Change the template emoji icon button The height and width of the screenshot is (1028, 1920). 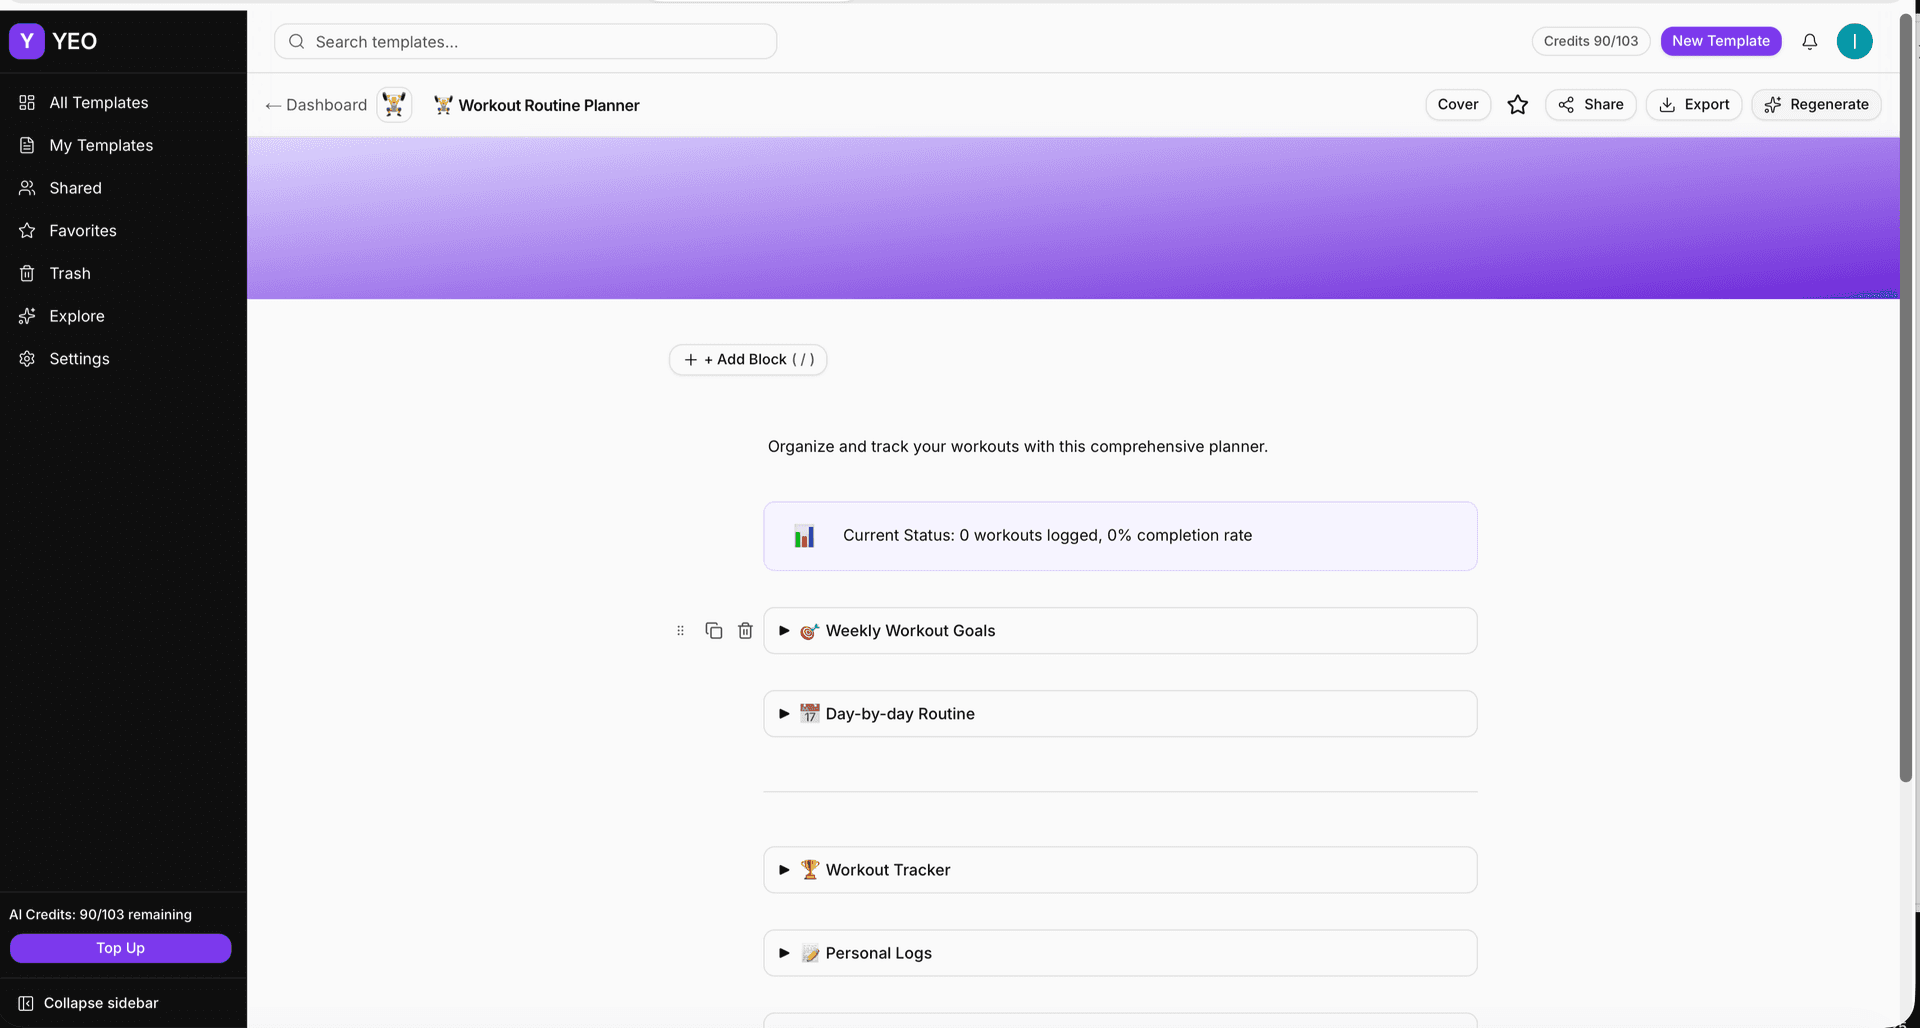(394, 104)
